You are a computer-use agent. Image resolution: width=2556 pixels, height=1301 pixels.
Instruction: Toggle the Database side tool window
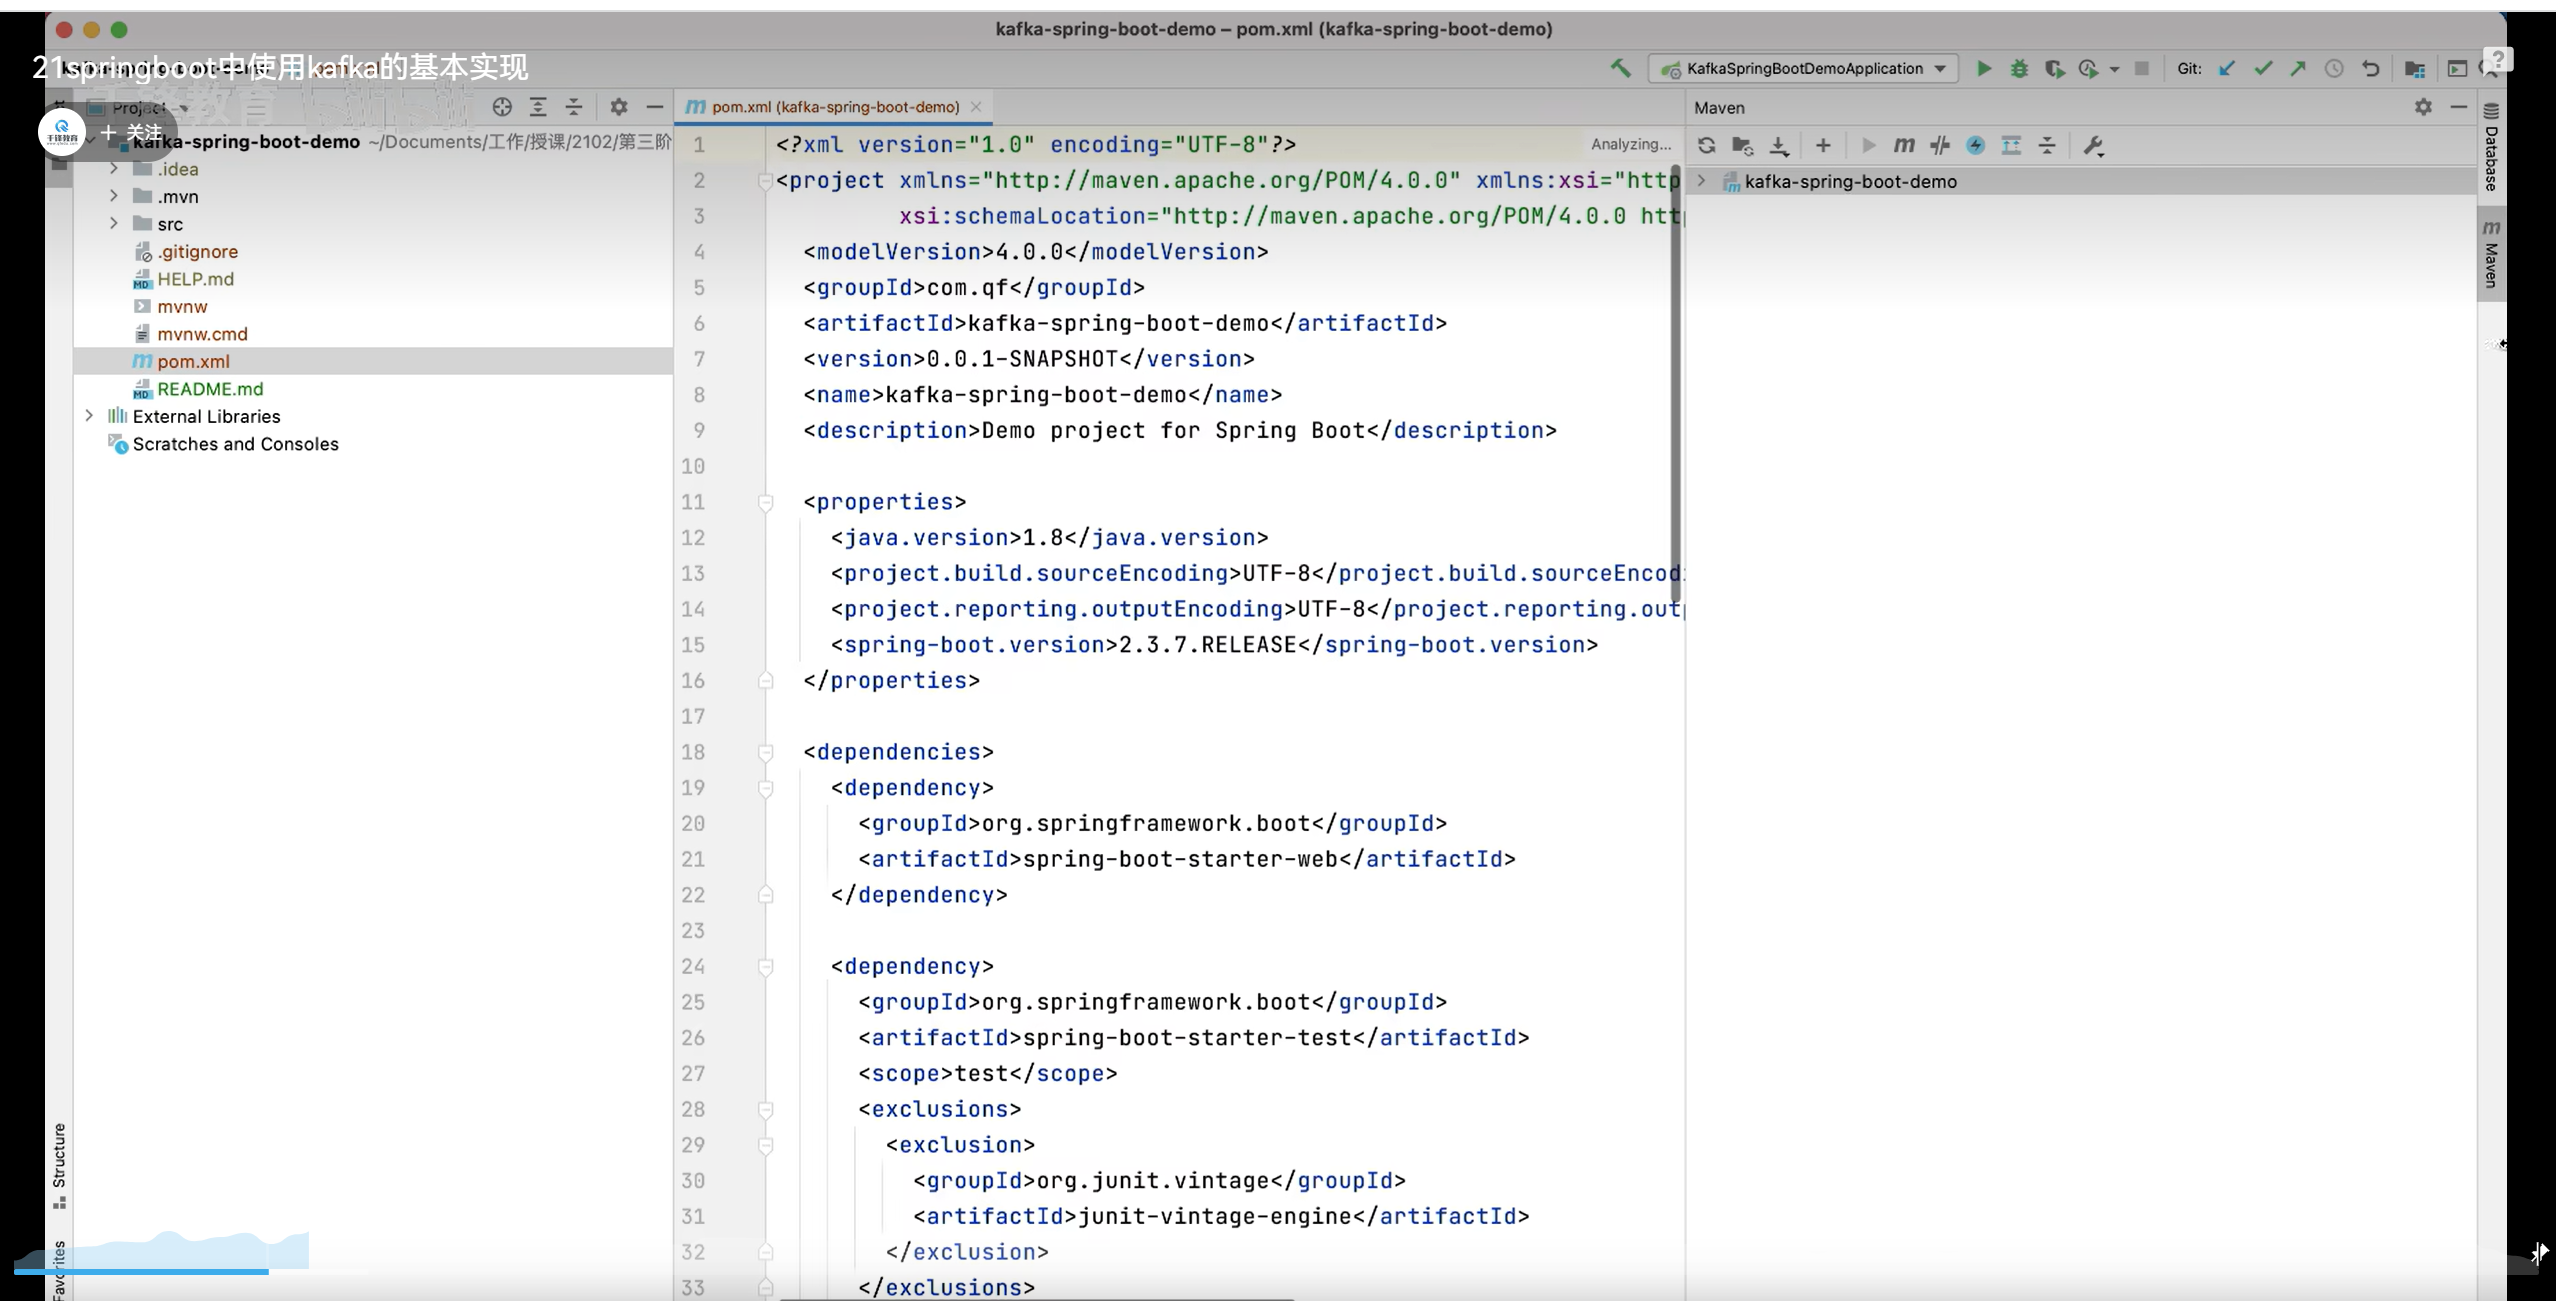(2491, 148)
